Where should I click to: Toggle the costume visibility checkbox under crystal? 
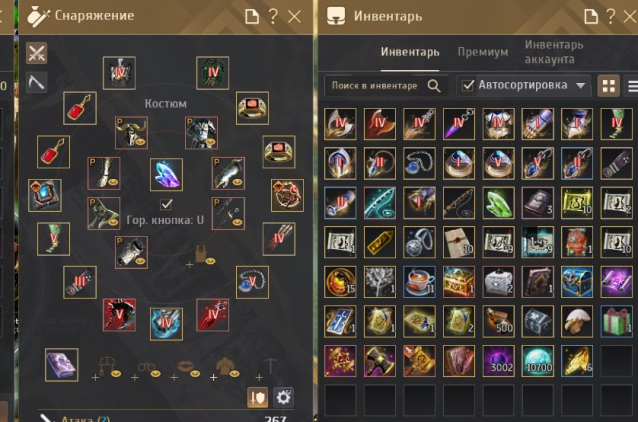point(166,204)
